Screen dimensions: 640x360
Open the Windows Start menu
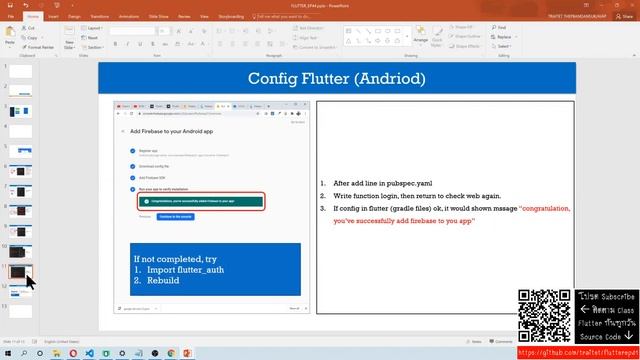[x=8, y=353]
